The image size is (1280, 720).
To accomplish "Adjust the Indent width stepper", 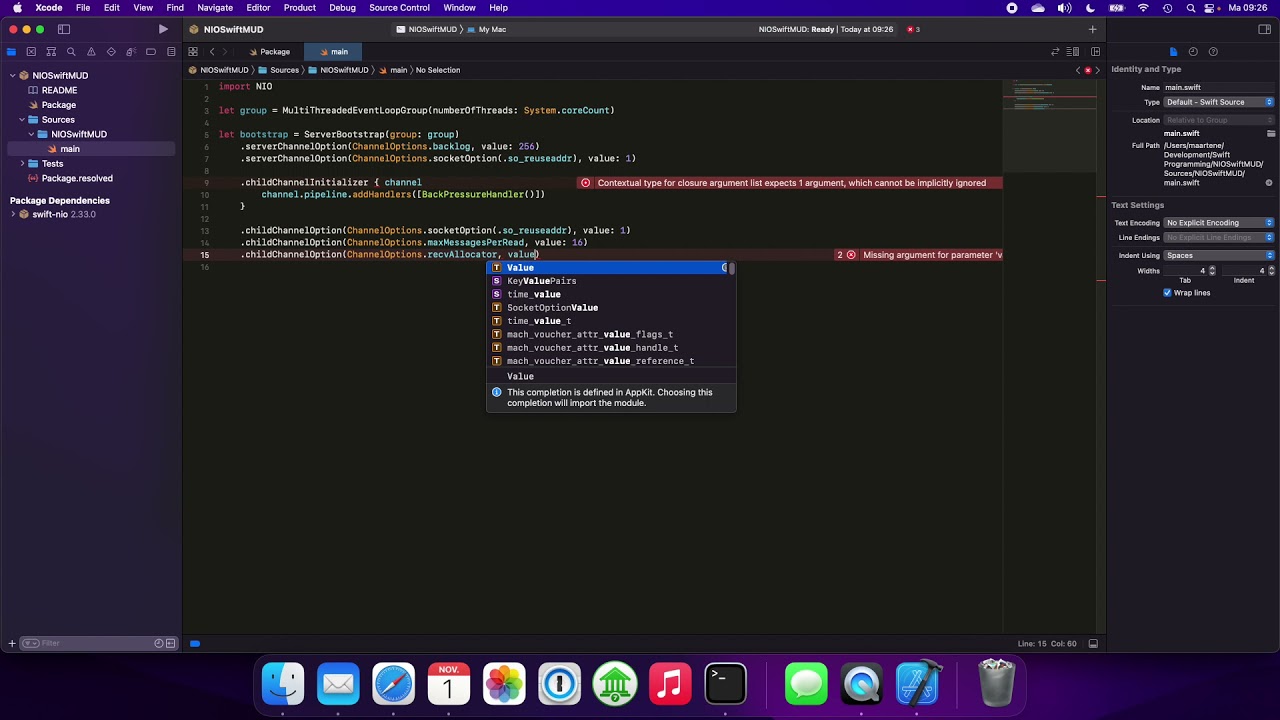I will (1271, 271).
